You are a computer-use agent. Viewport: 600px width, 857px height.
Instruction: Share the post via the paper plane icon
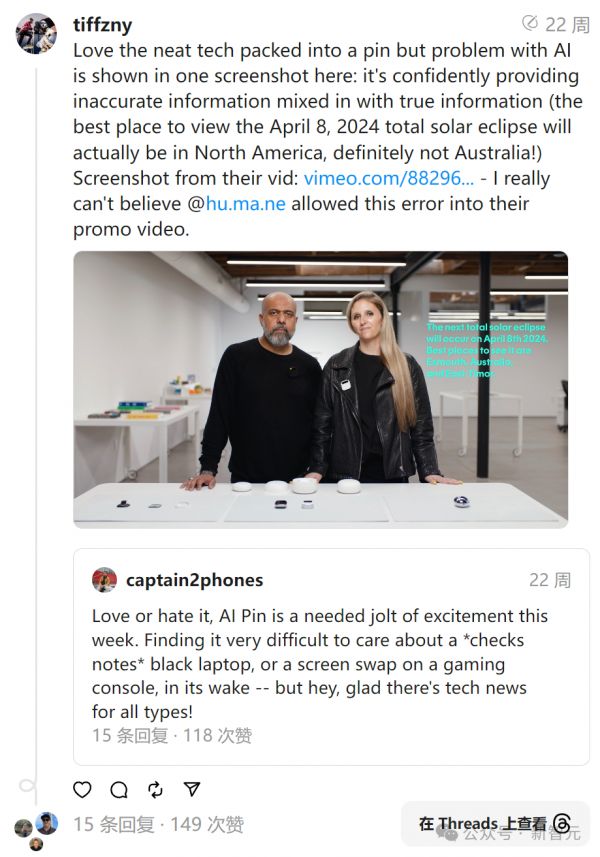(192, 789)
